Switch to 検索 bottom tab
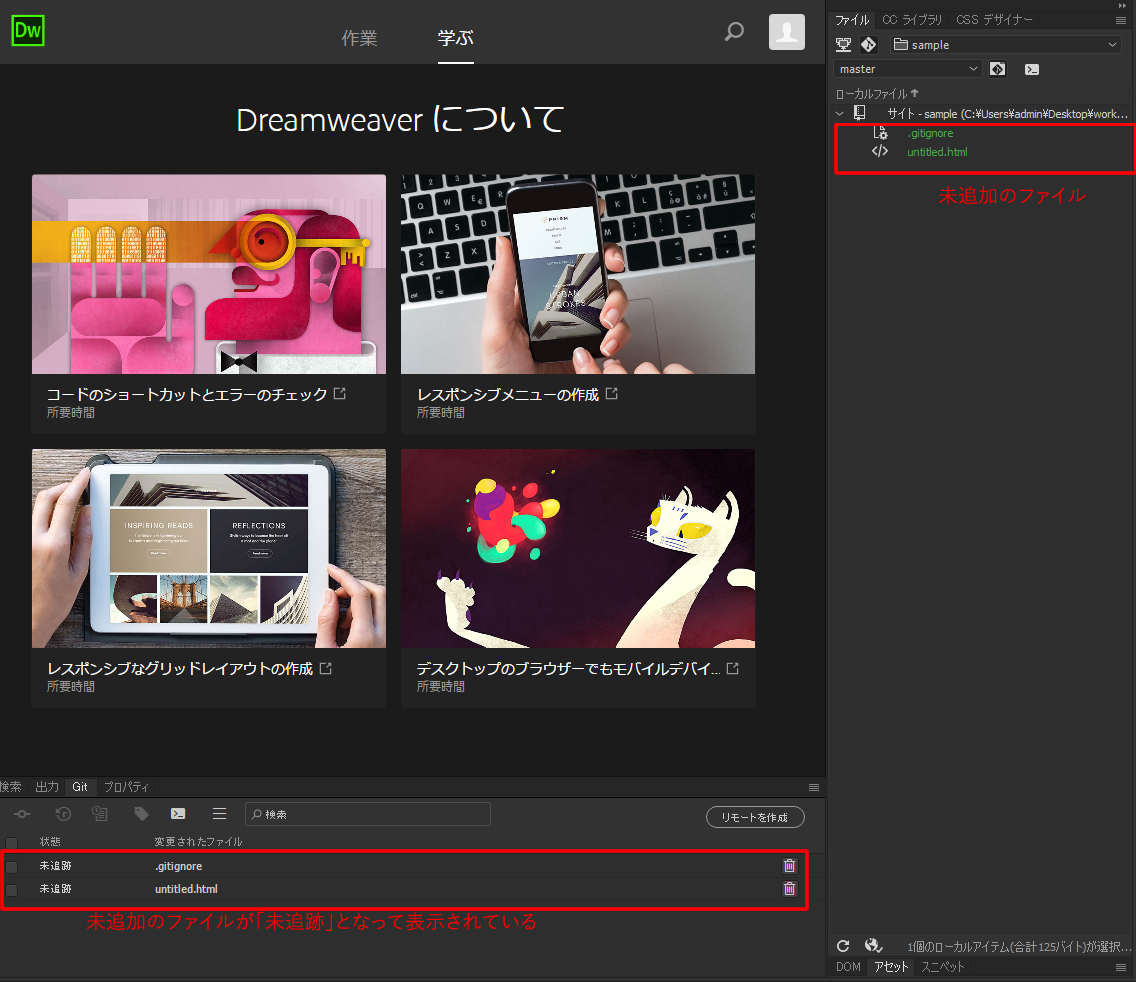Viewport: 1136px width, 982px height. [11, 787]
